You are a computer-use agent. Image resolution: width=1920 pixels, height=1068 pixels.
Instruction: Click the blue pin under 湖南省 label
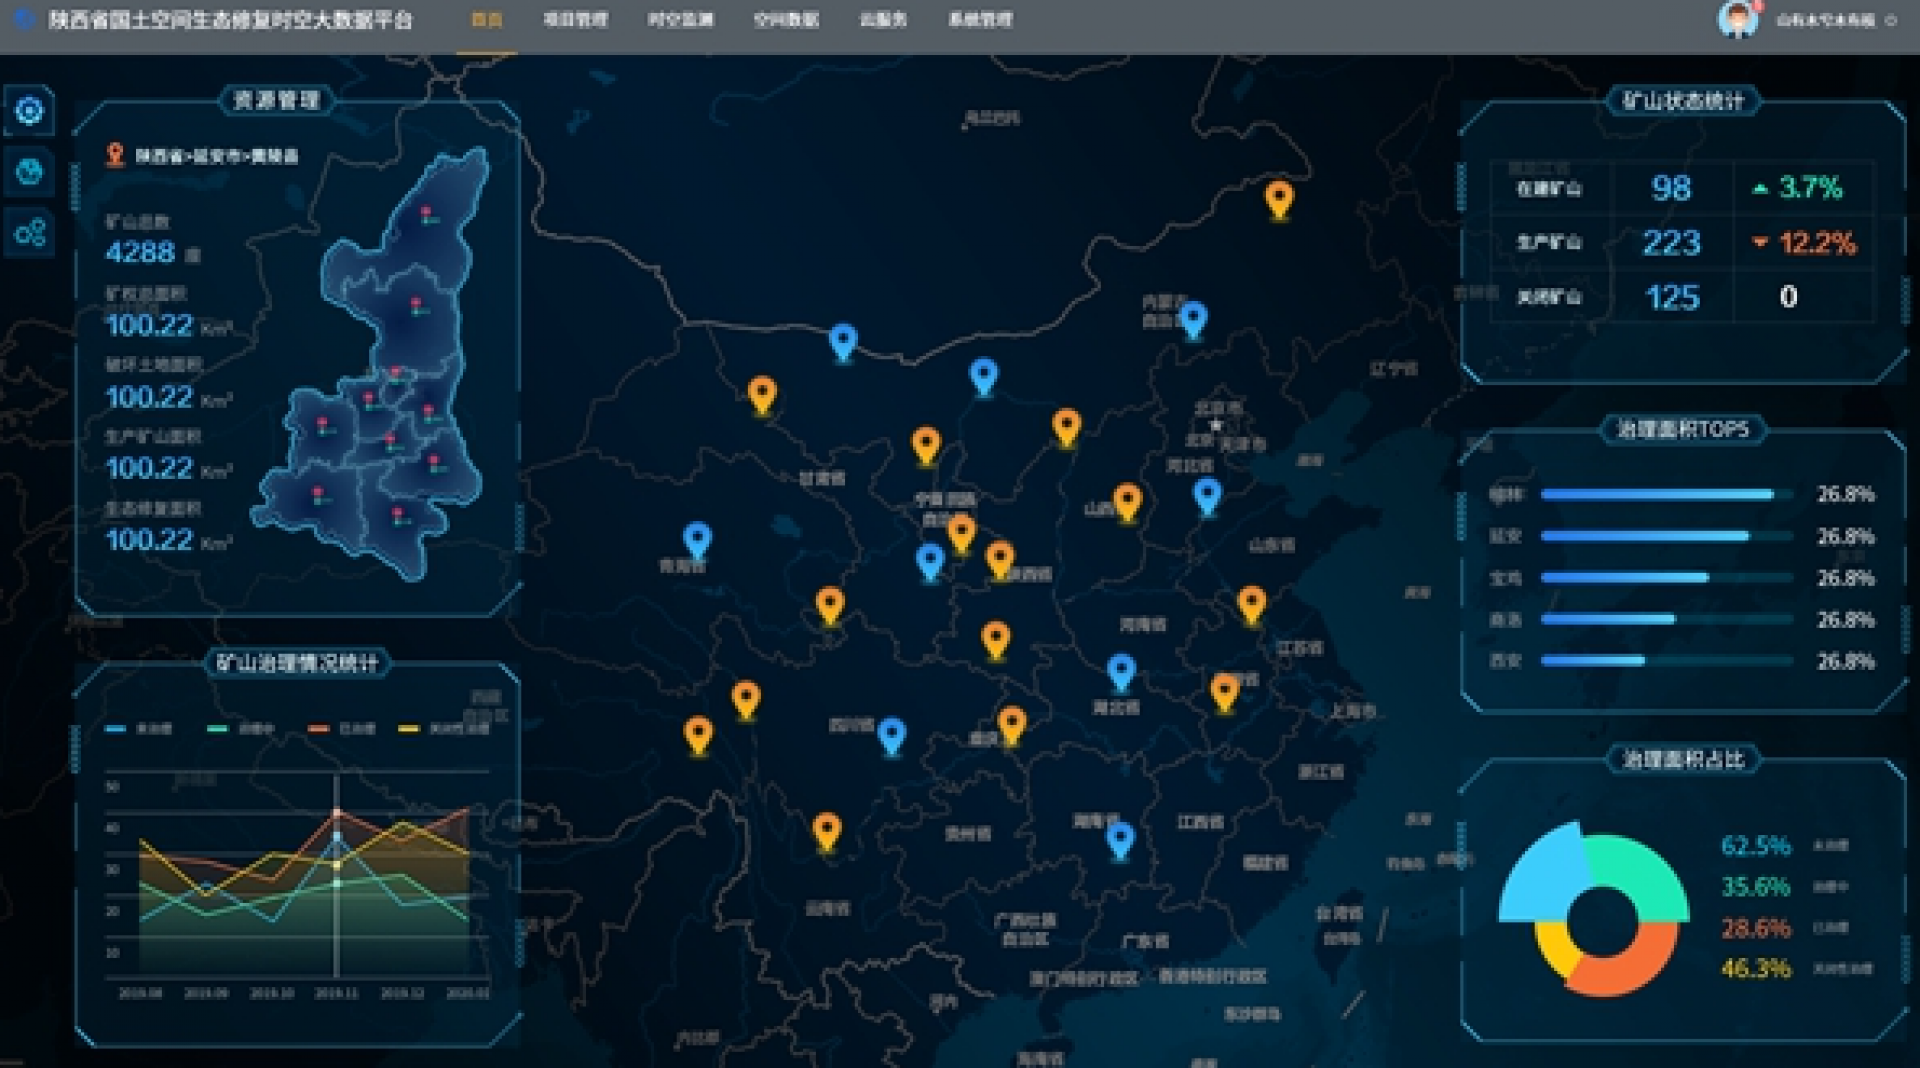coord(1120,841)
